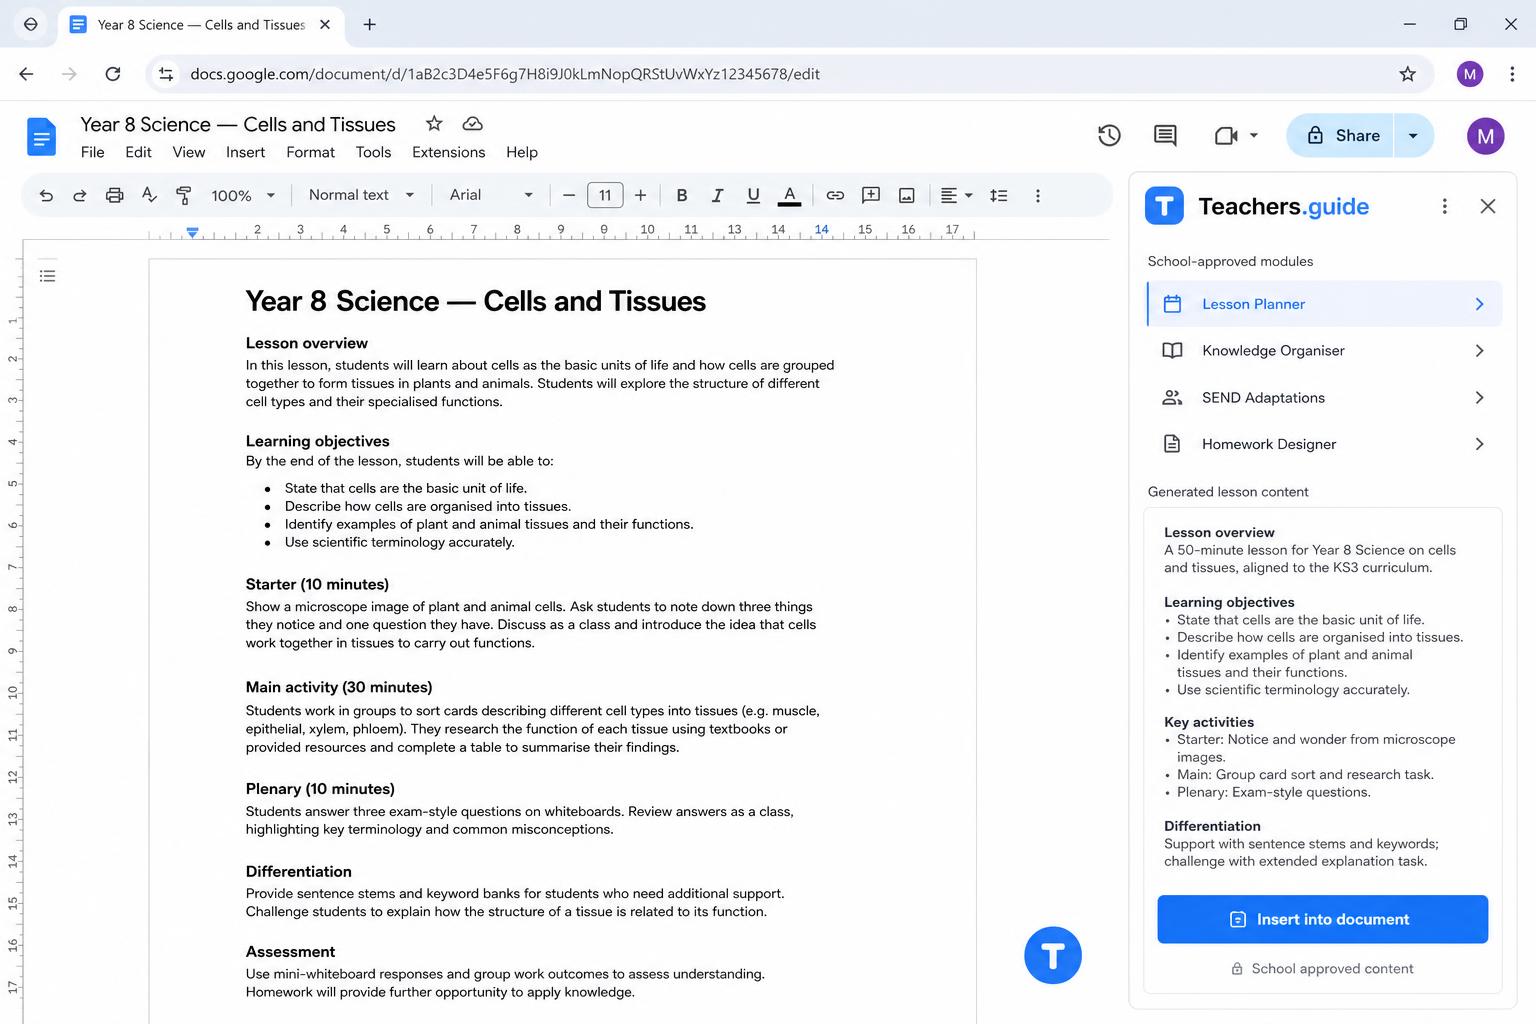Click the Teachers.guide logo in panel
The height and width of the screenshot is (1024, 1536).
pos(1164,206)
